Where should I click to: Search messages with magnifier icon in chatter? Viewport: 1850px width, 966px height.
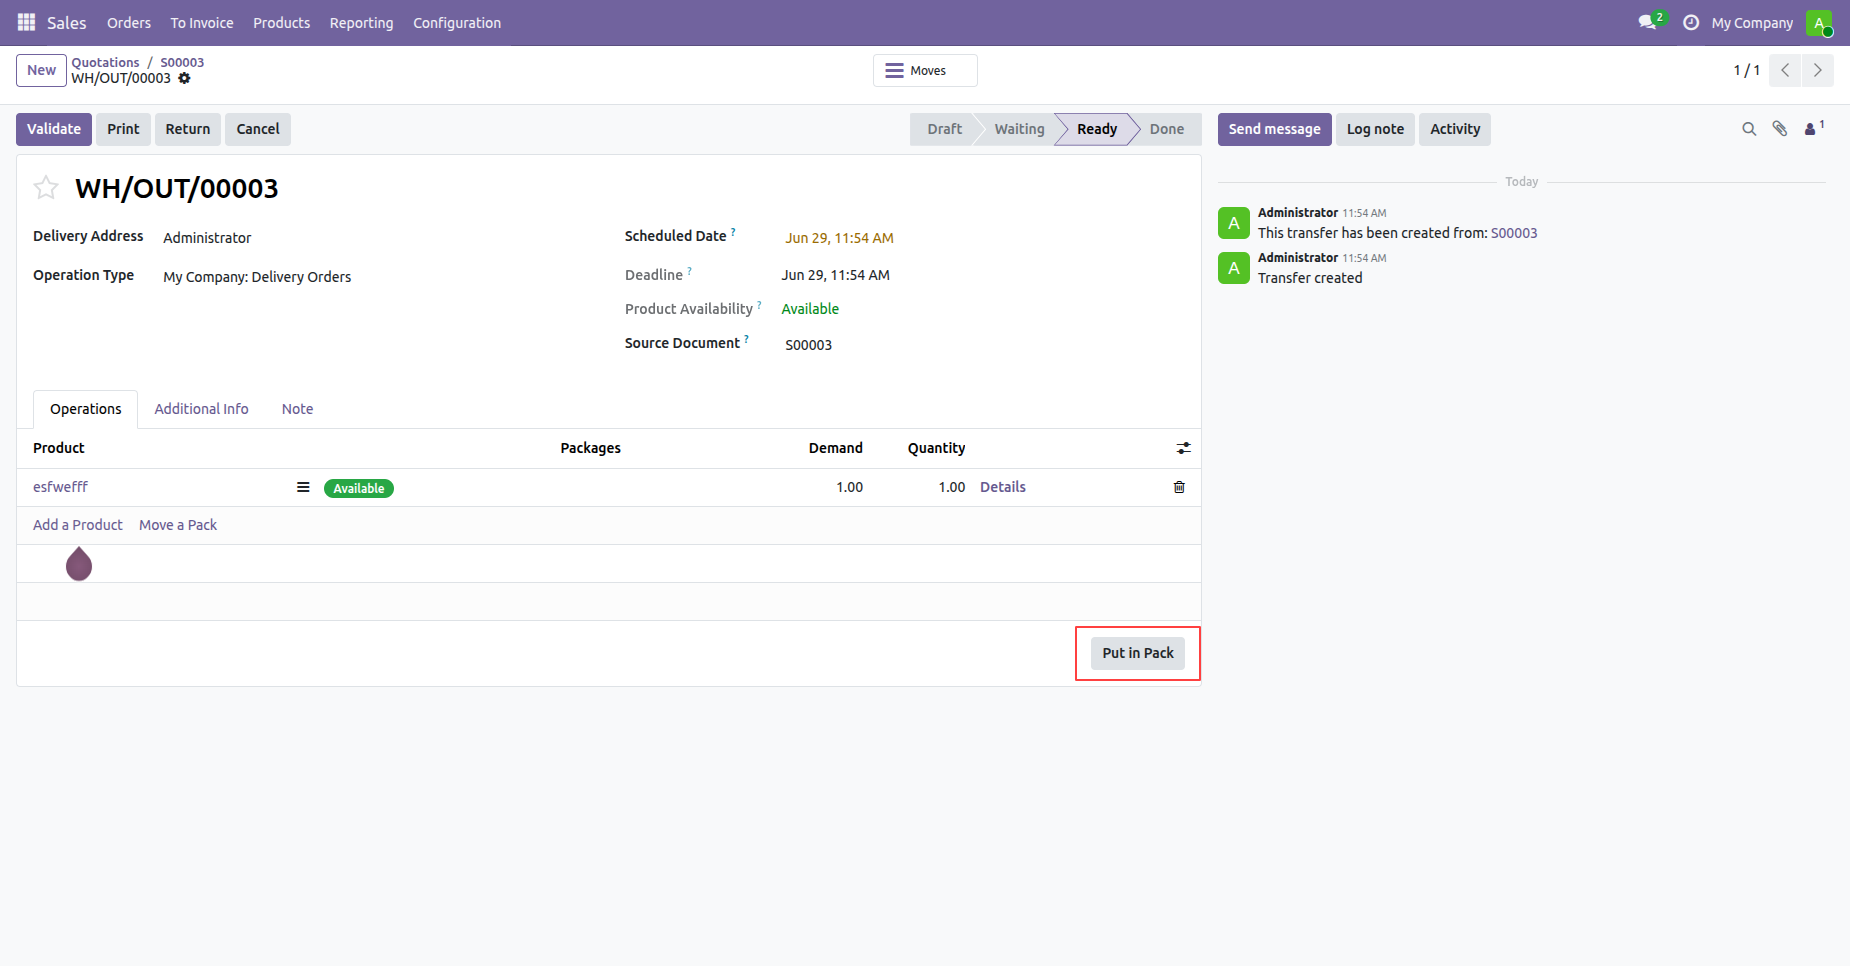(x=1749, y=129)
